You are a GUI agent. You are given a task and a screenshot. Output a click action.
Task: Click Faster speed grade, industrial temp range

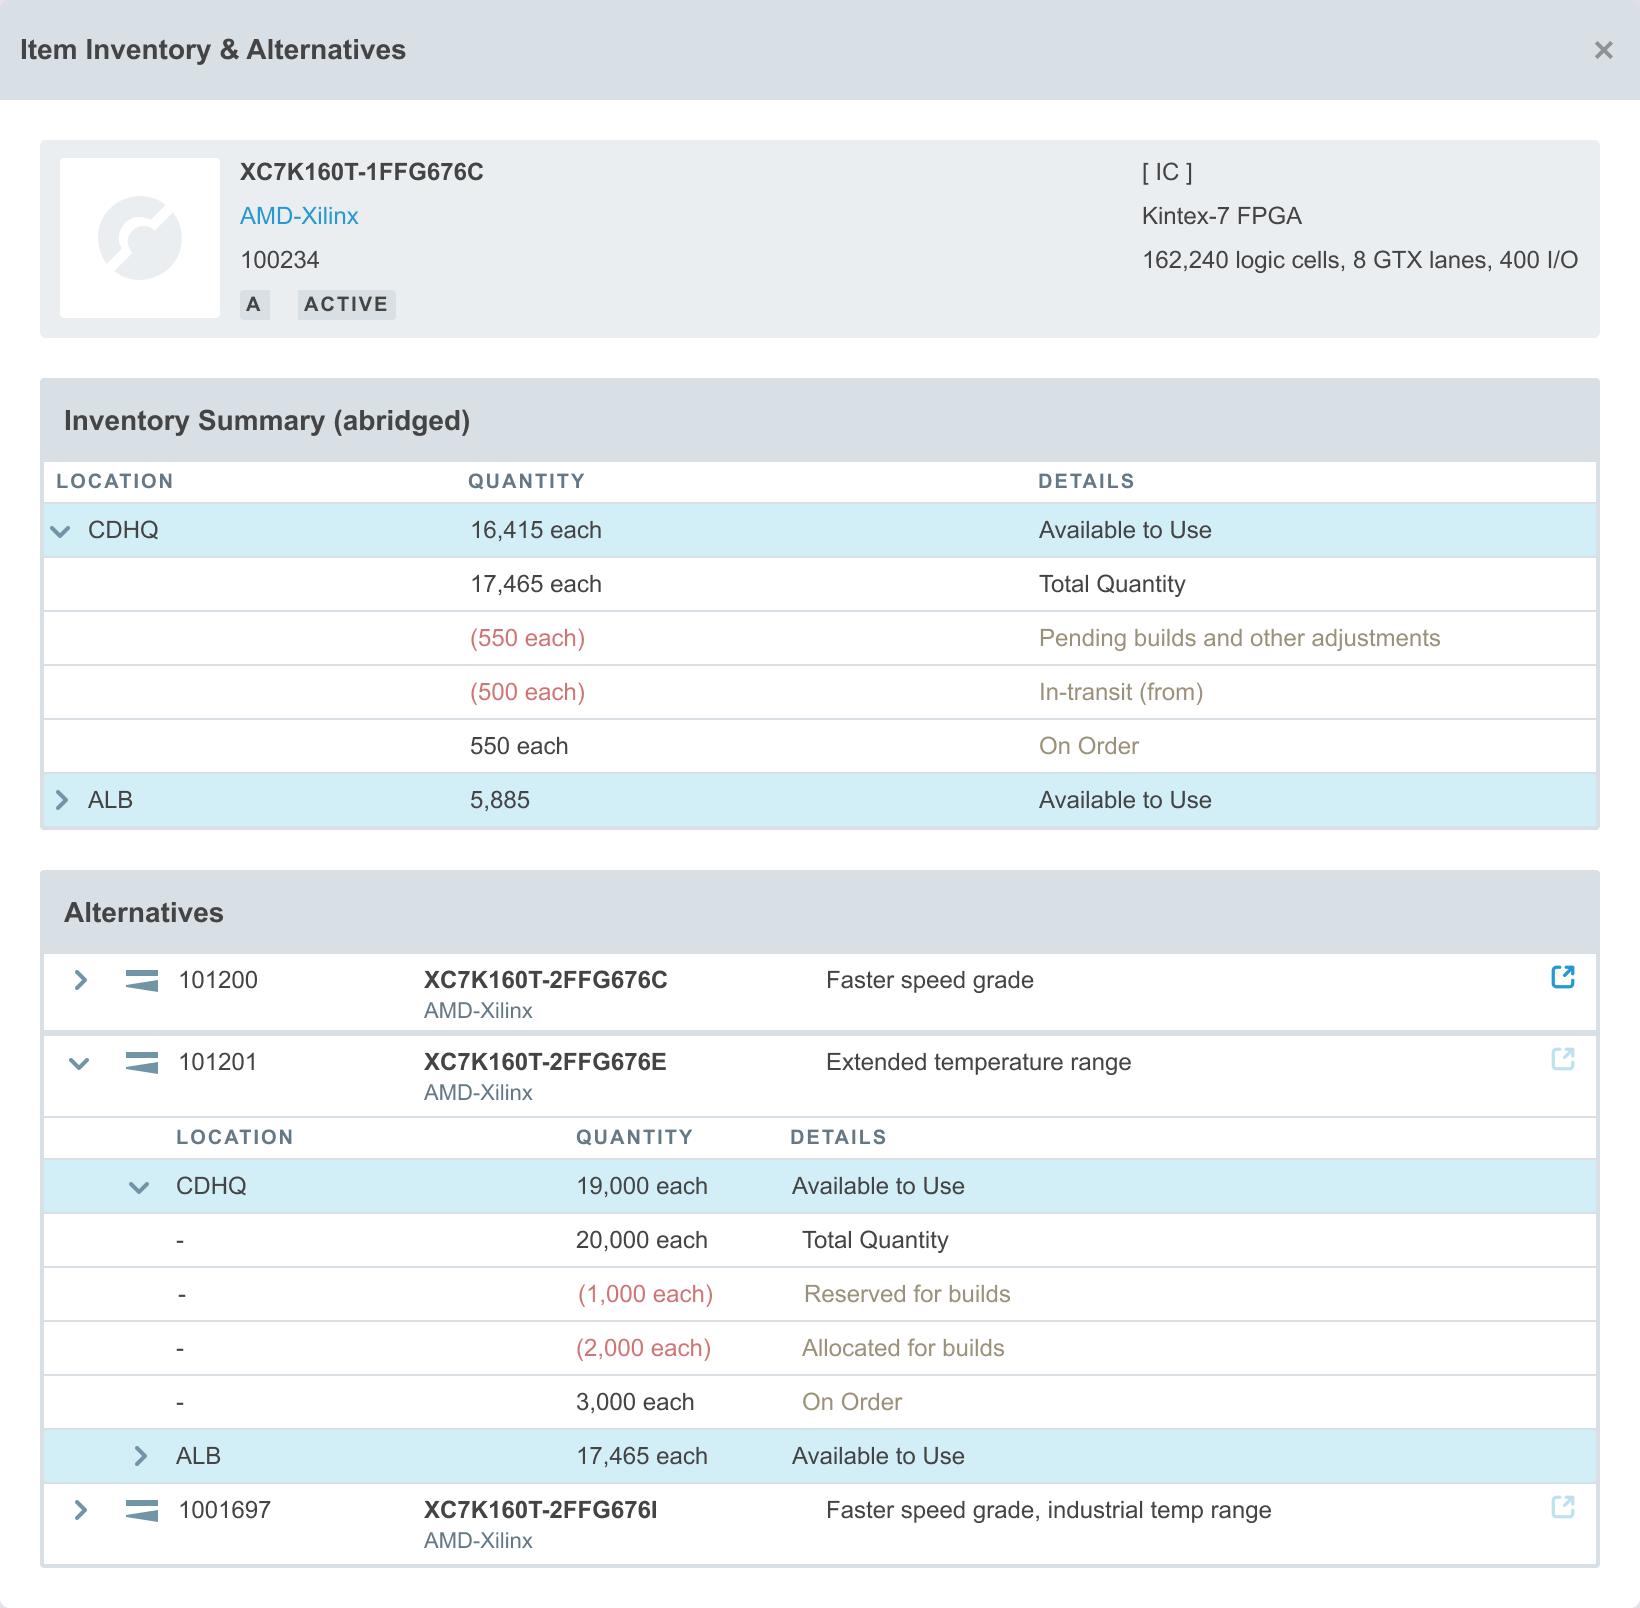pos(1049,1510)
